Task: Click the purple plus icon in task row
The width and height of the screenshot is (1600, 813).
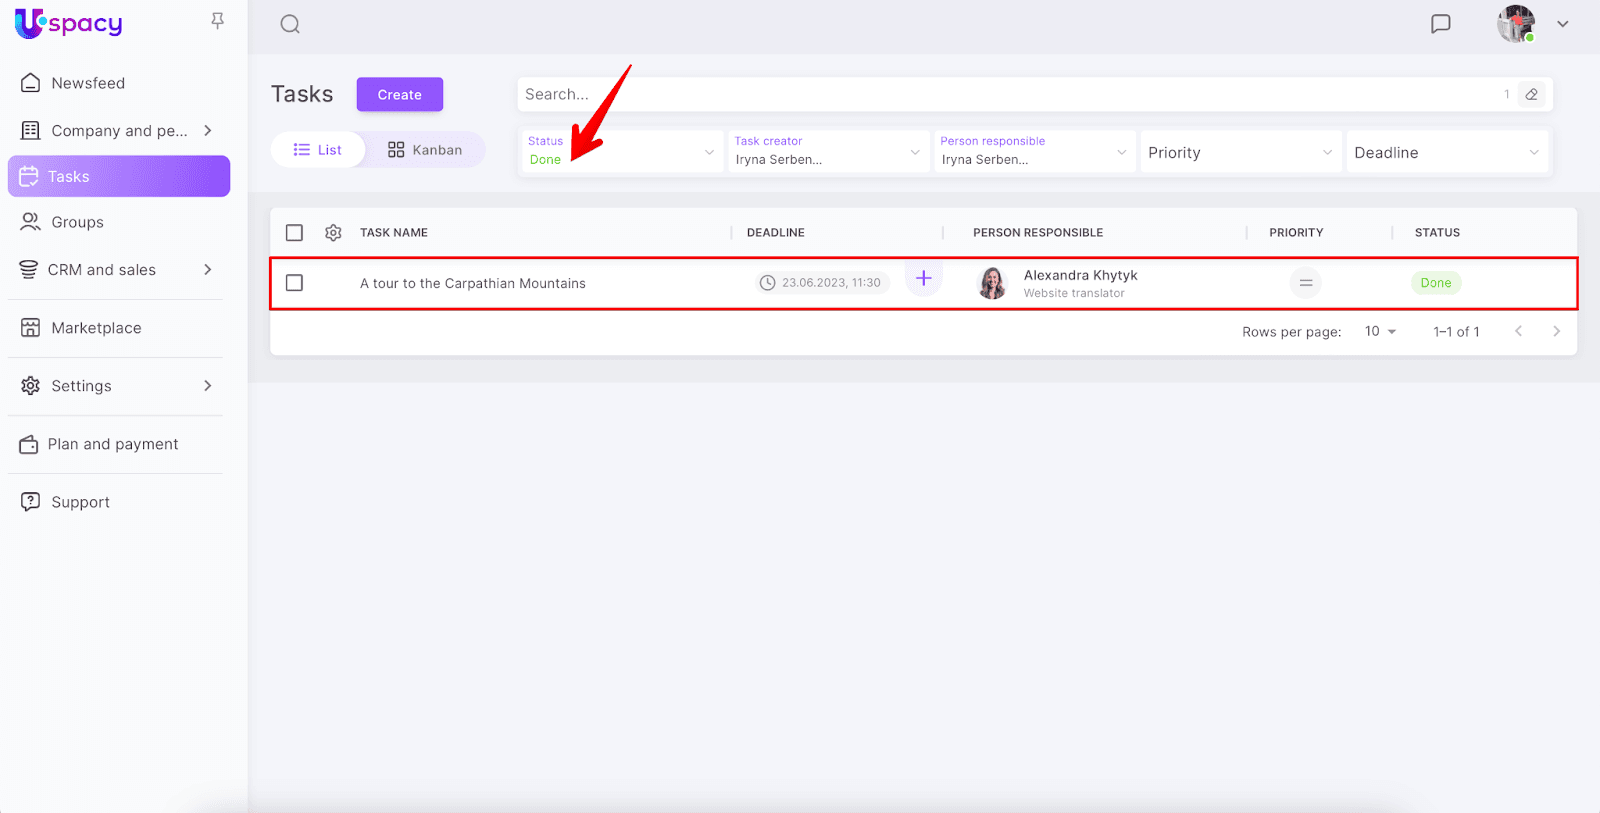Action: coord(923,279)
